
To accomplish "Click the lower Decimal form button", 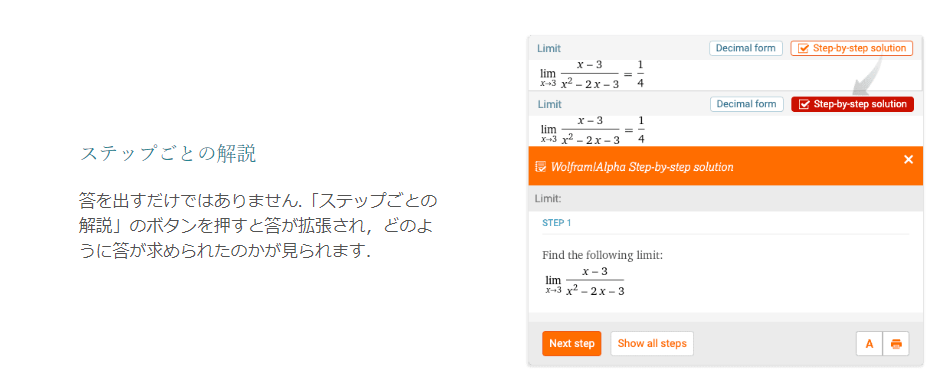I will click(x=746, y=105).
